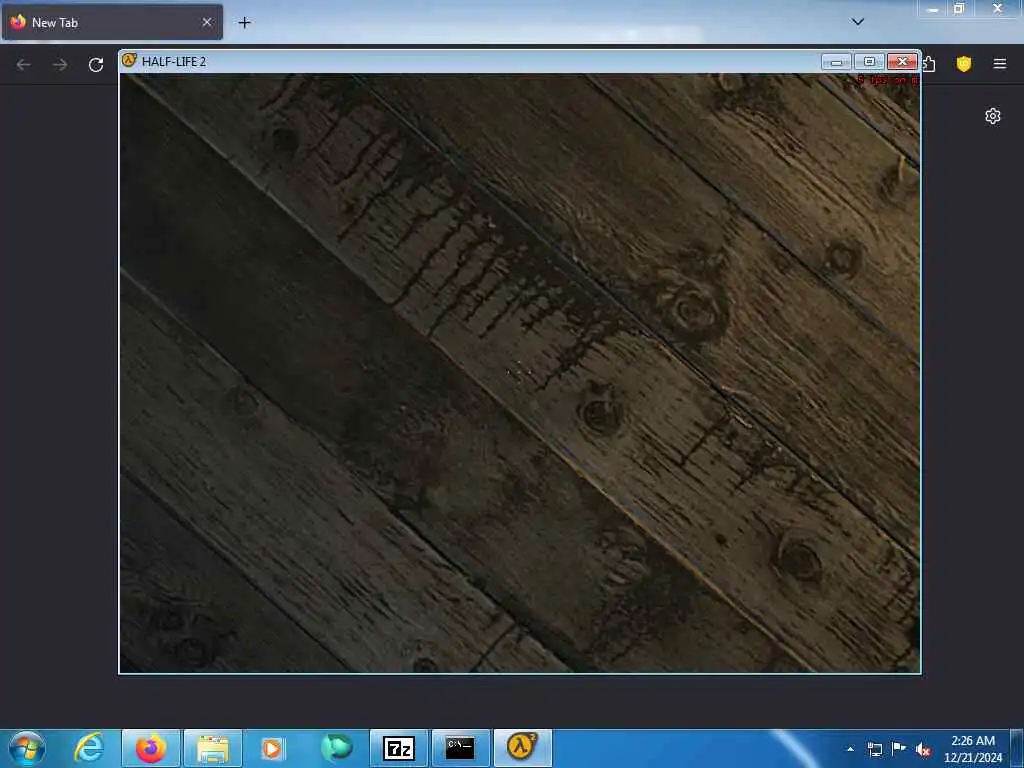Close the New Tab tab
The image size is (1024, 768).
[x=206, y=22]
